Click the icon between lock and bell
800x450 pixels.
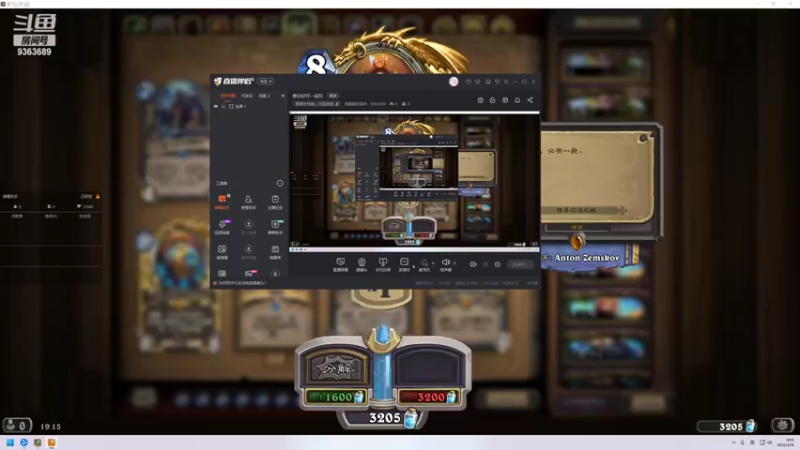505,100
